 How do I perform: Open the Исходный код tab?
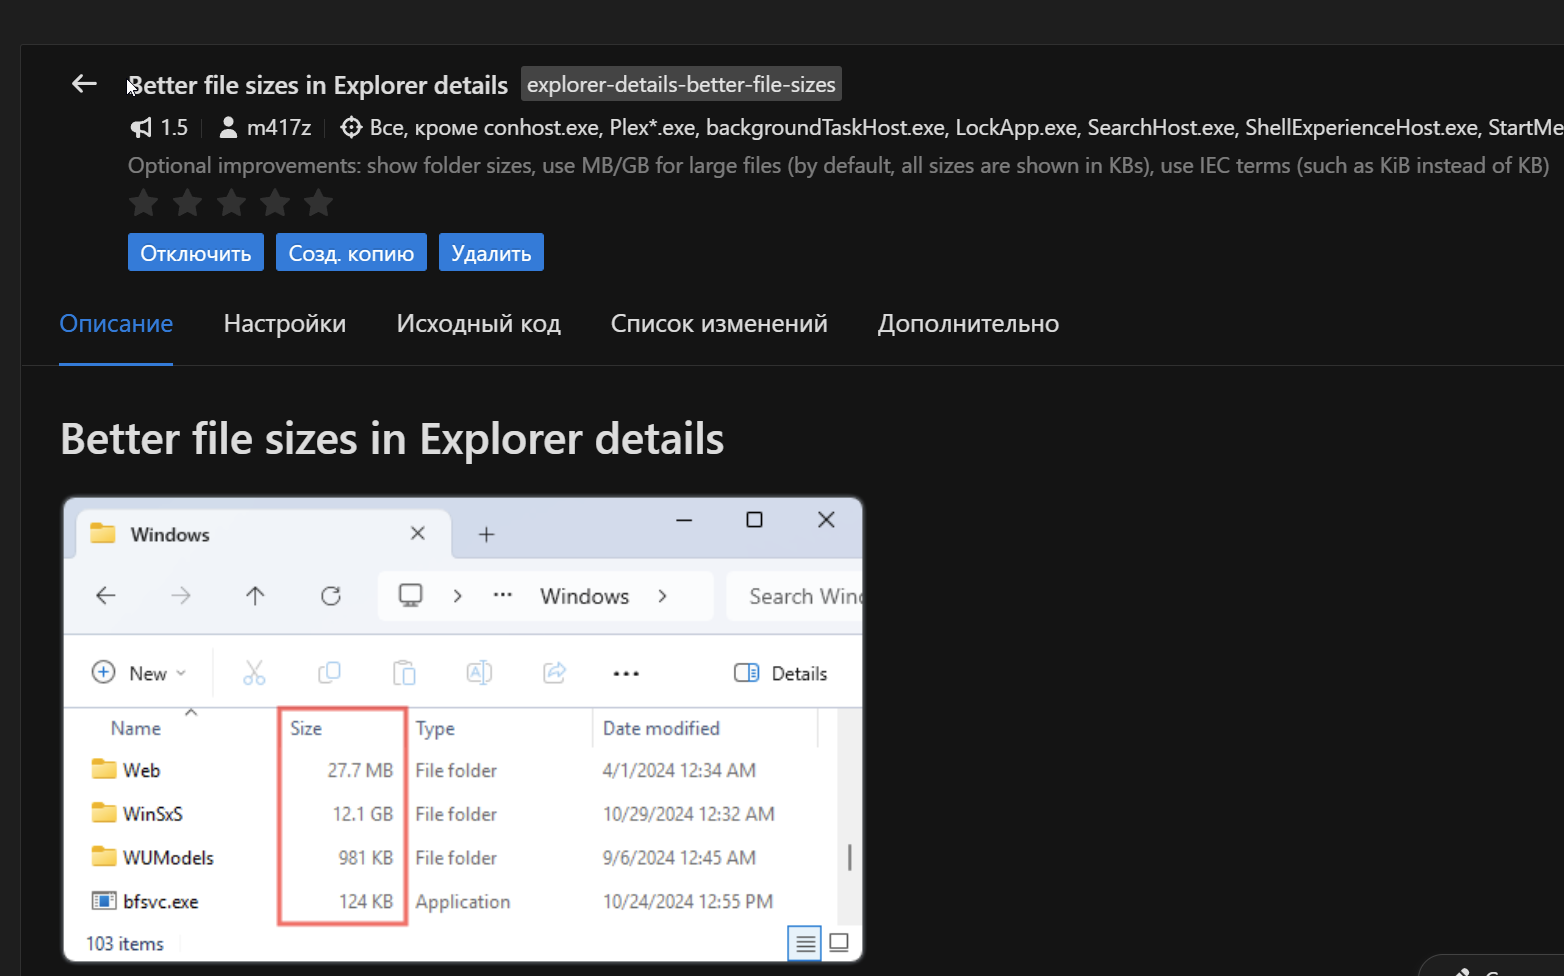478,324
